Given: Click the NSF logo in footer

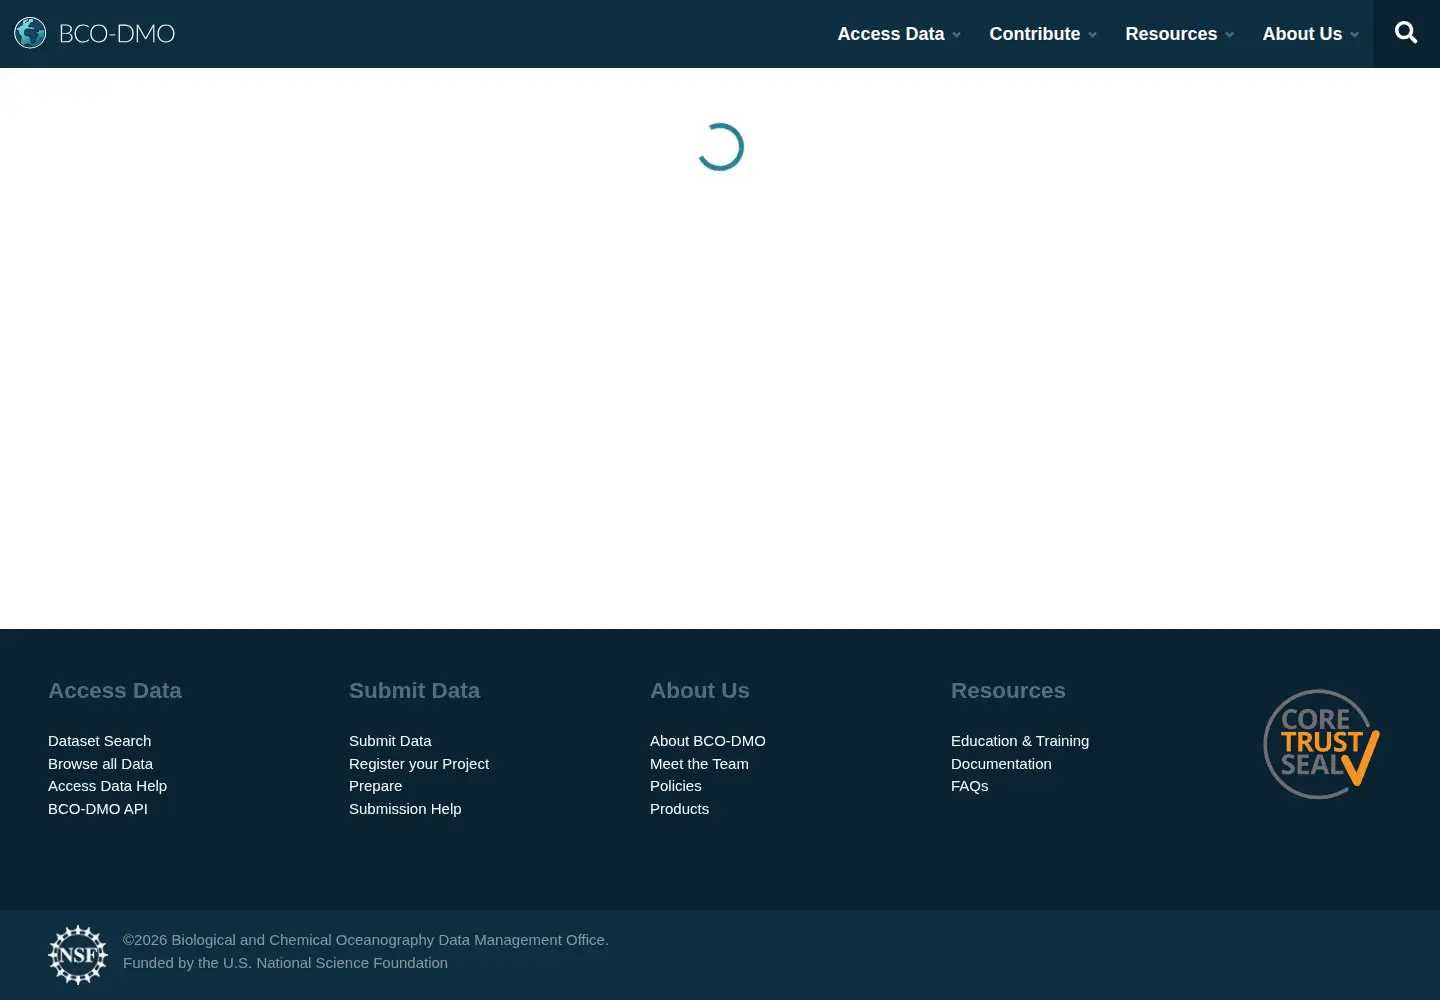Looking at the screenshot, I should [x=78, y=955].
